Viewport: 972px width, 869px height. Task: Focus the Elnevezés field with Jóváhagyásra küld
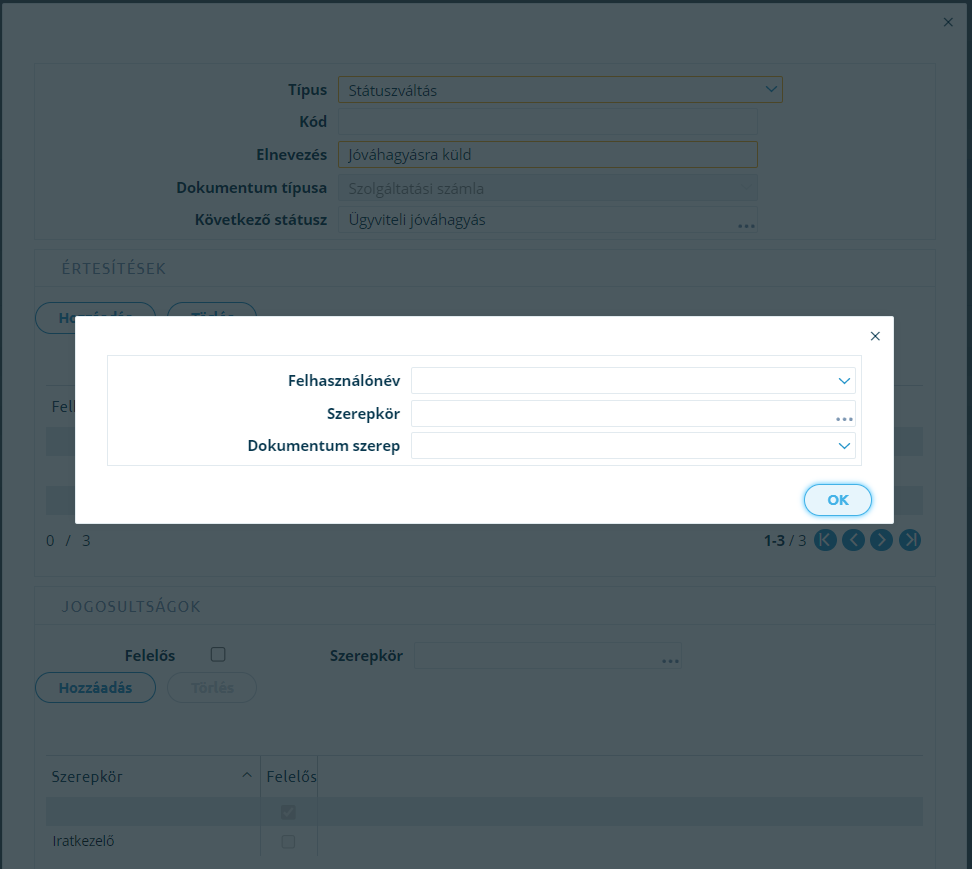(547, 154)
